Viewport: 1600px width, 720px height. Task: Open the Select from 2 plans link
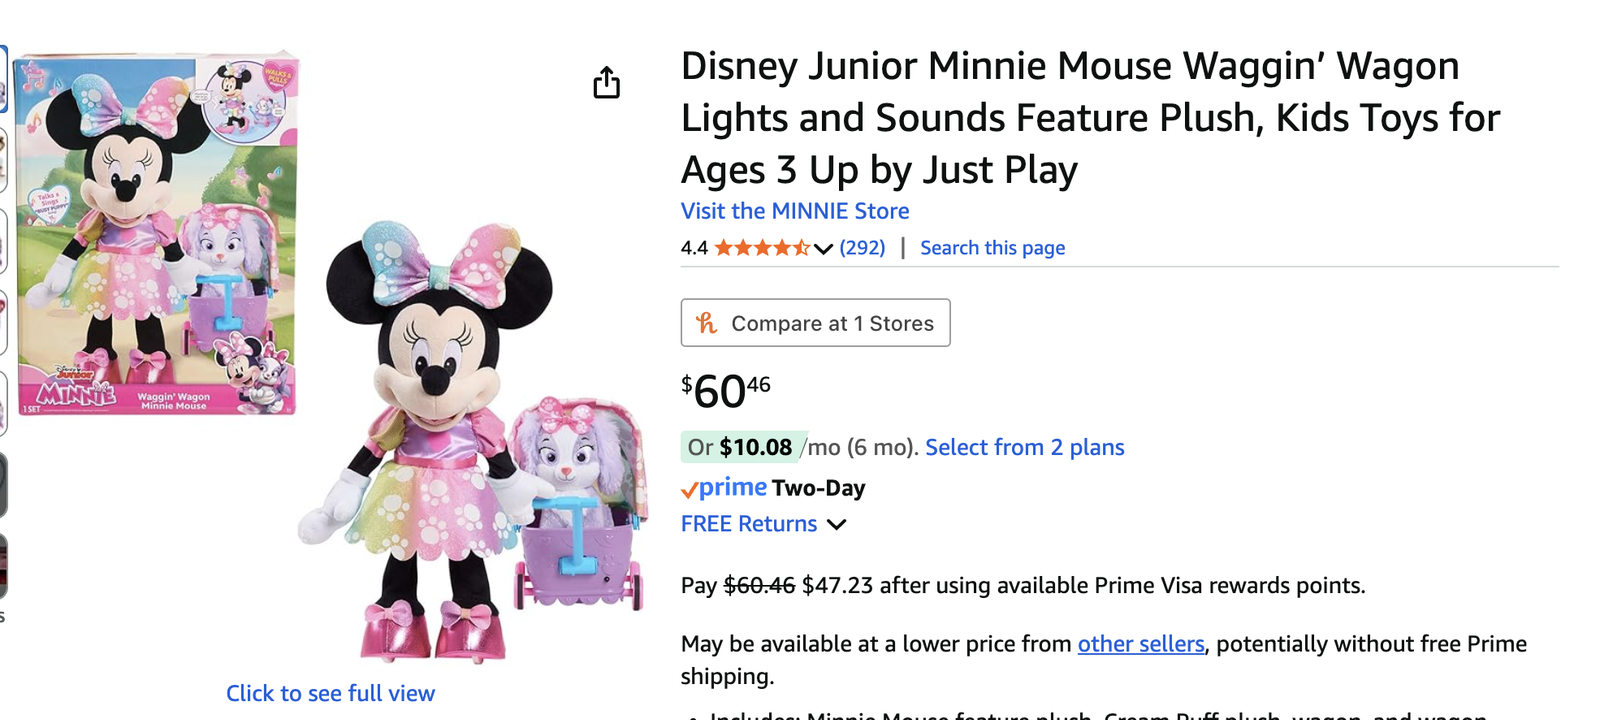tap(1024, 447)
